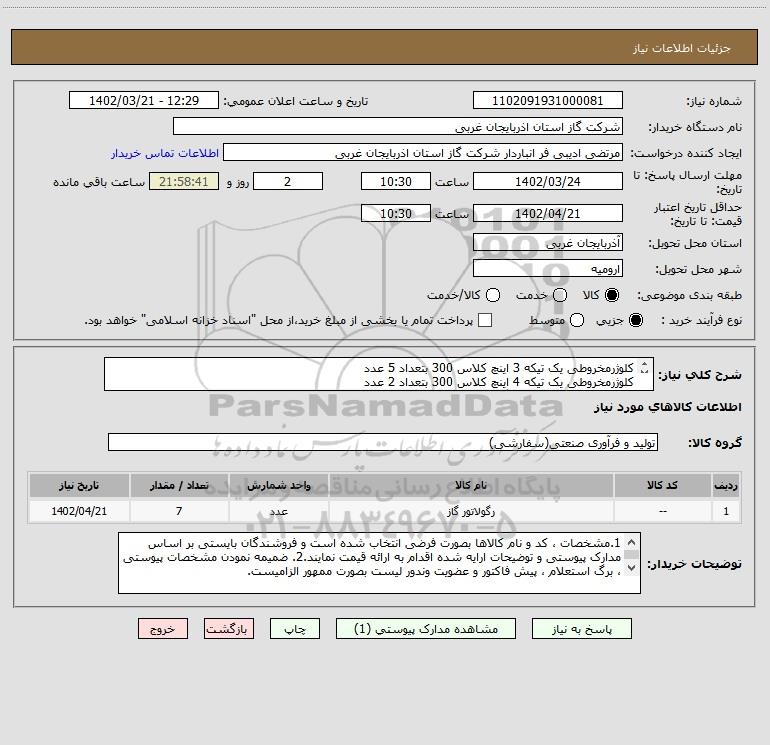Click the رگولاتور گاز item name cell

(470, 511)
